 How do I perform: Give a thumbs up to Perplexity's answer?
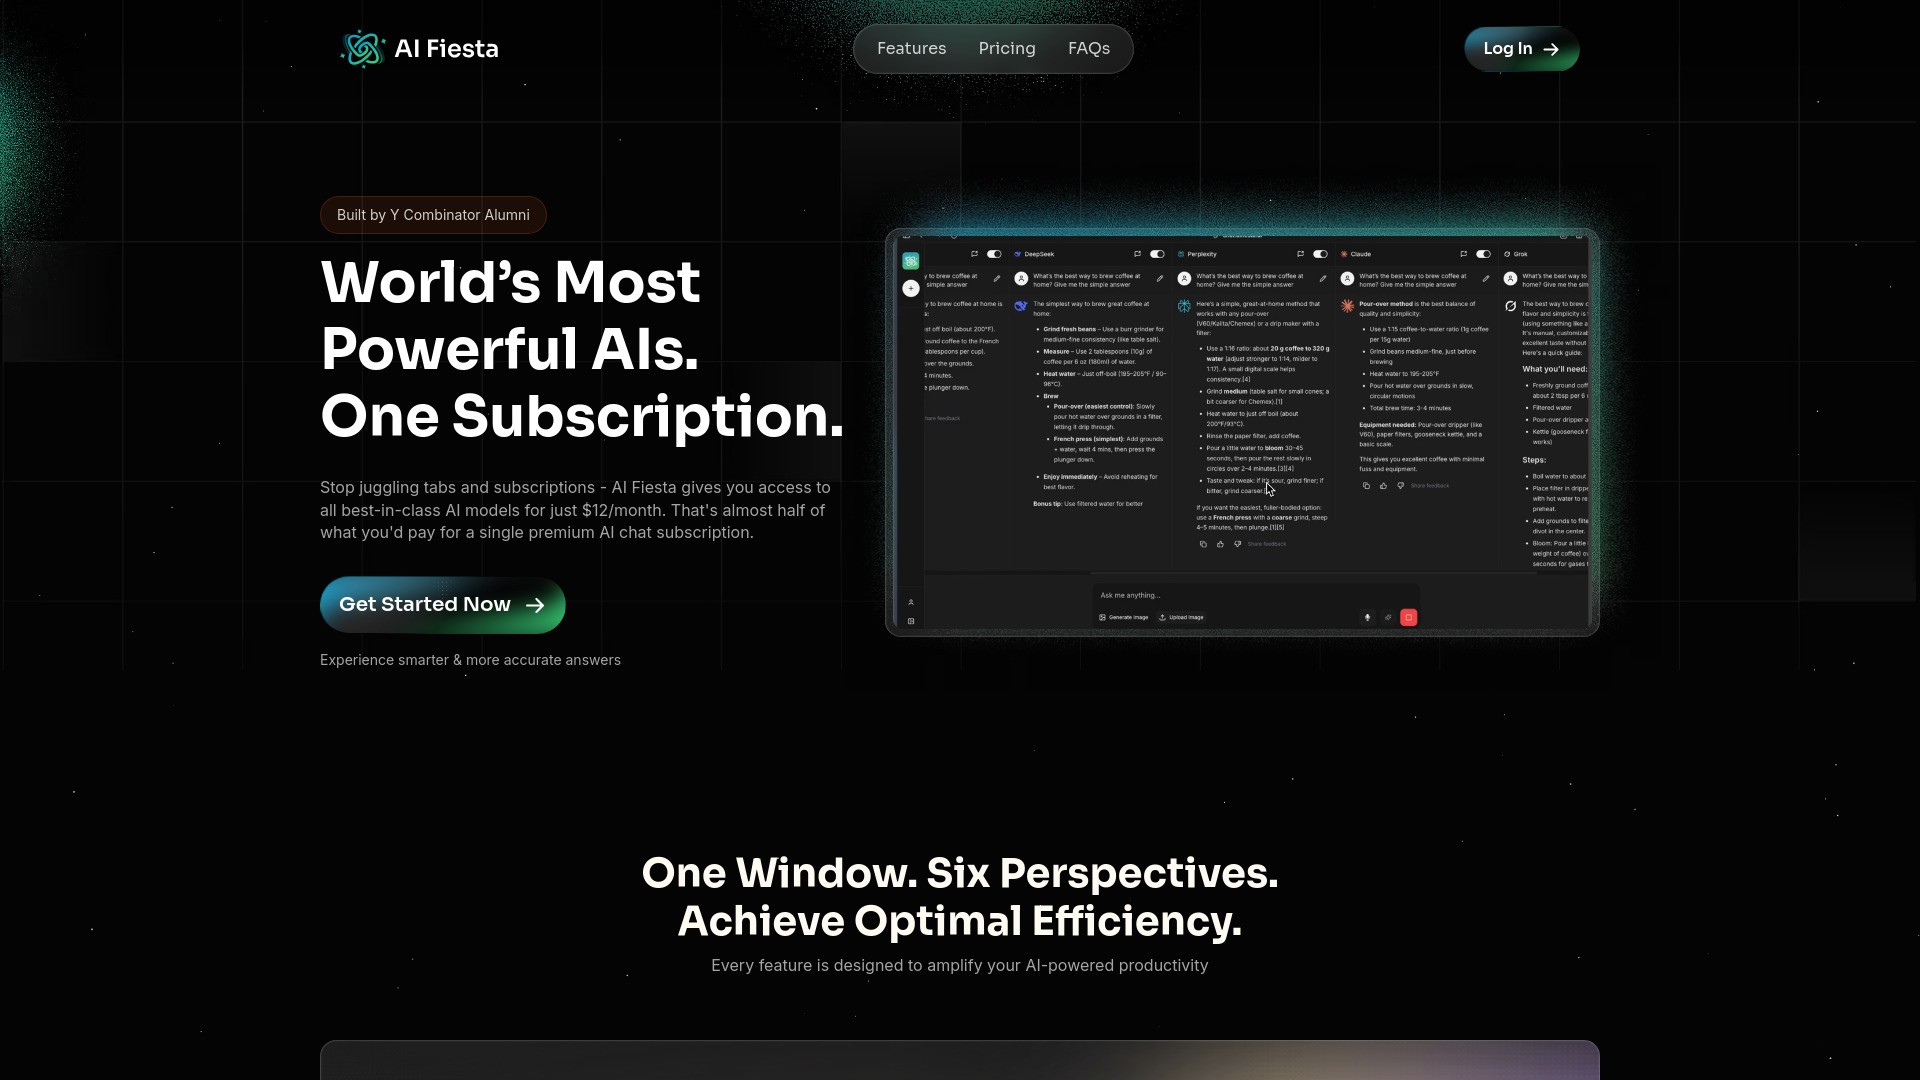pyautogui.click(x=1221, y=544)
